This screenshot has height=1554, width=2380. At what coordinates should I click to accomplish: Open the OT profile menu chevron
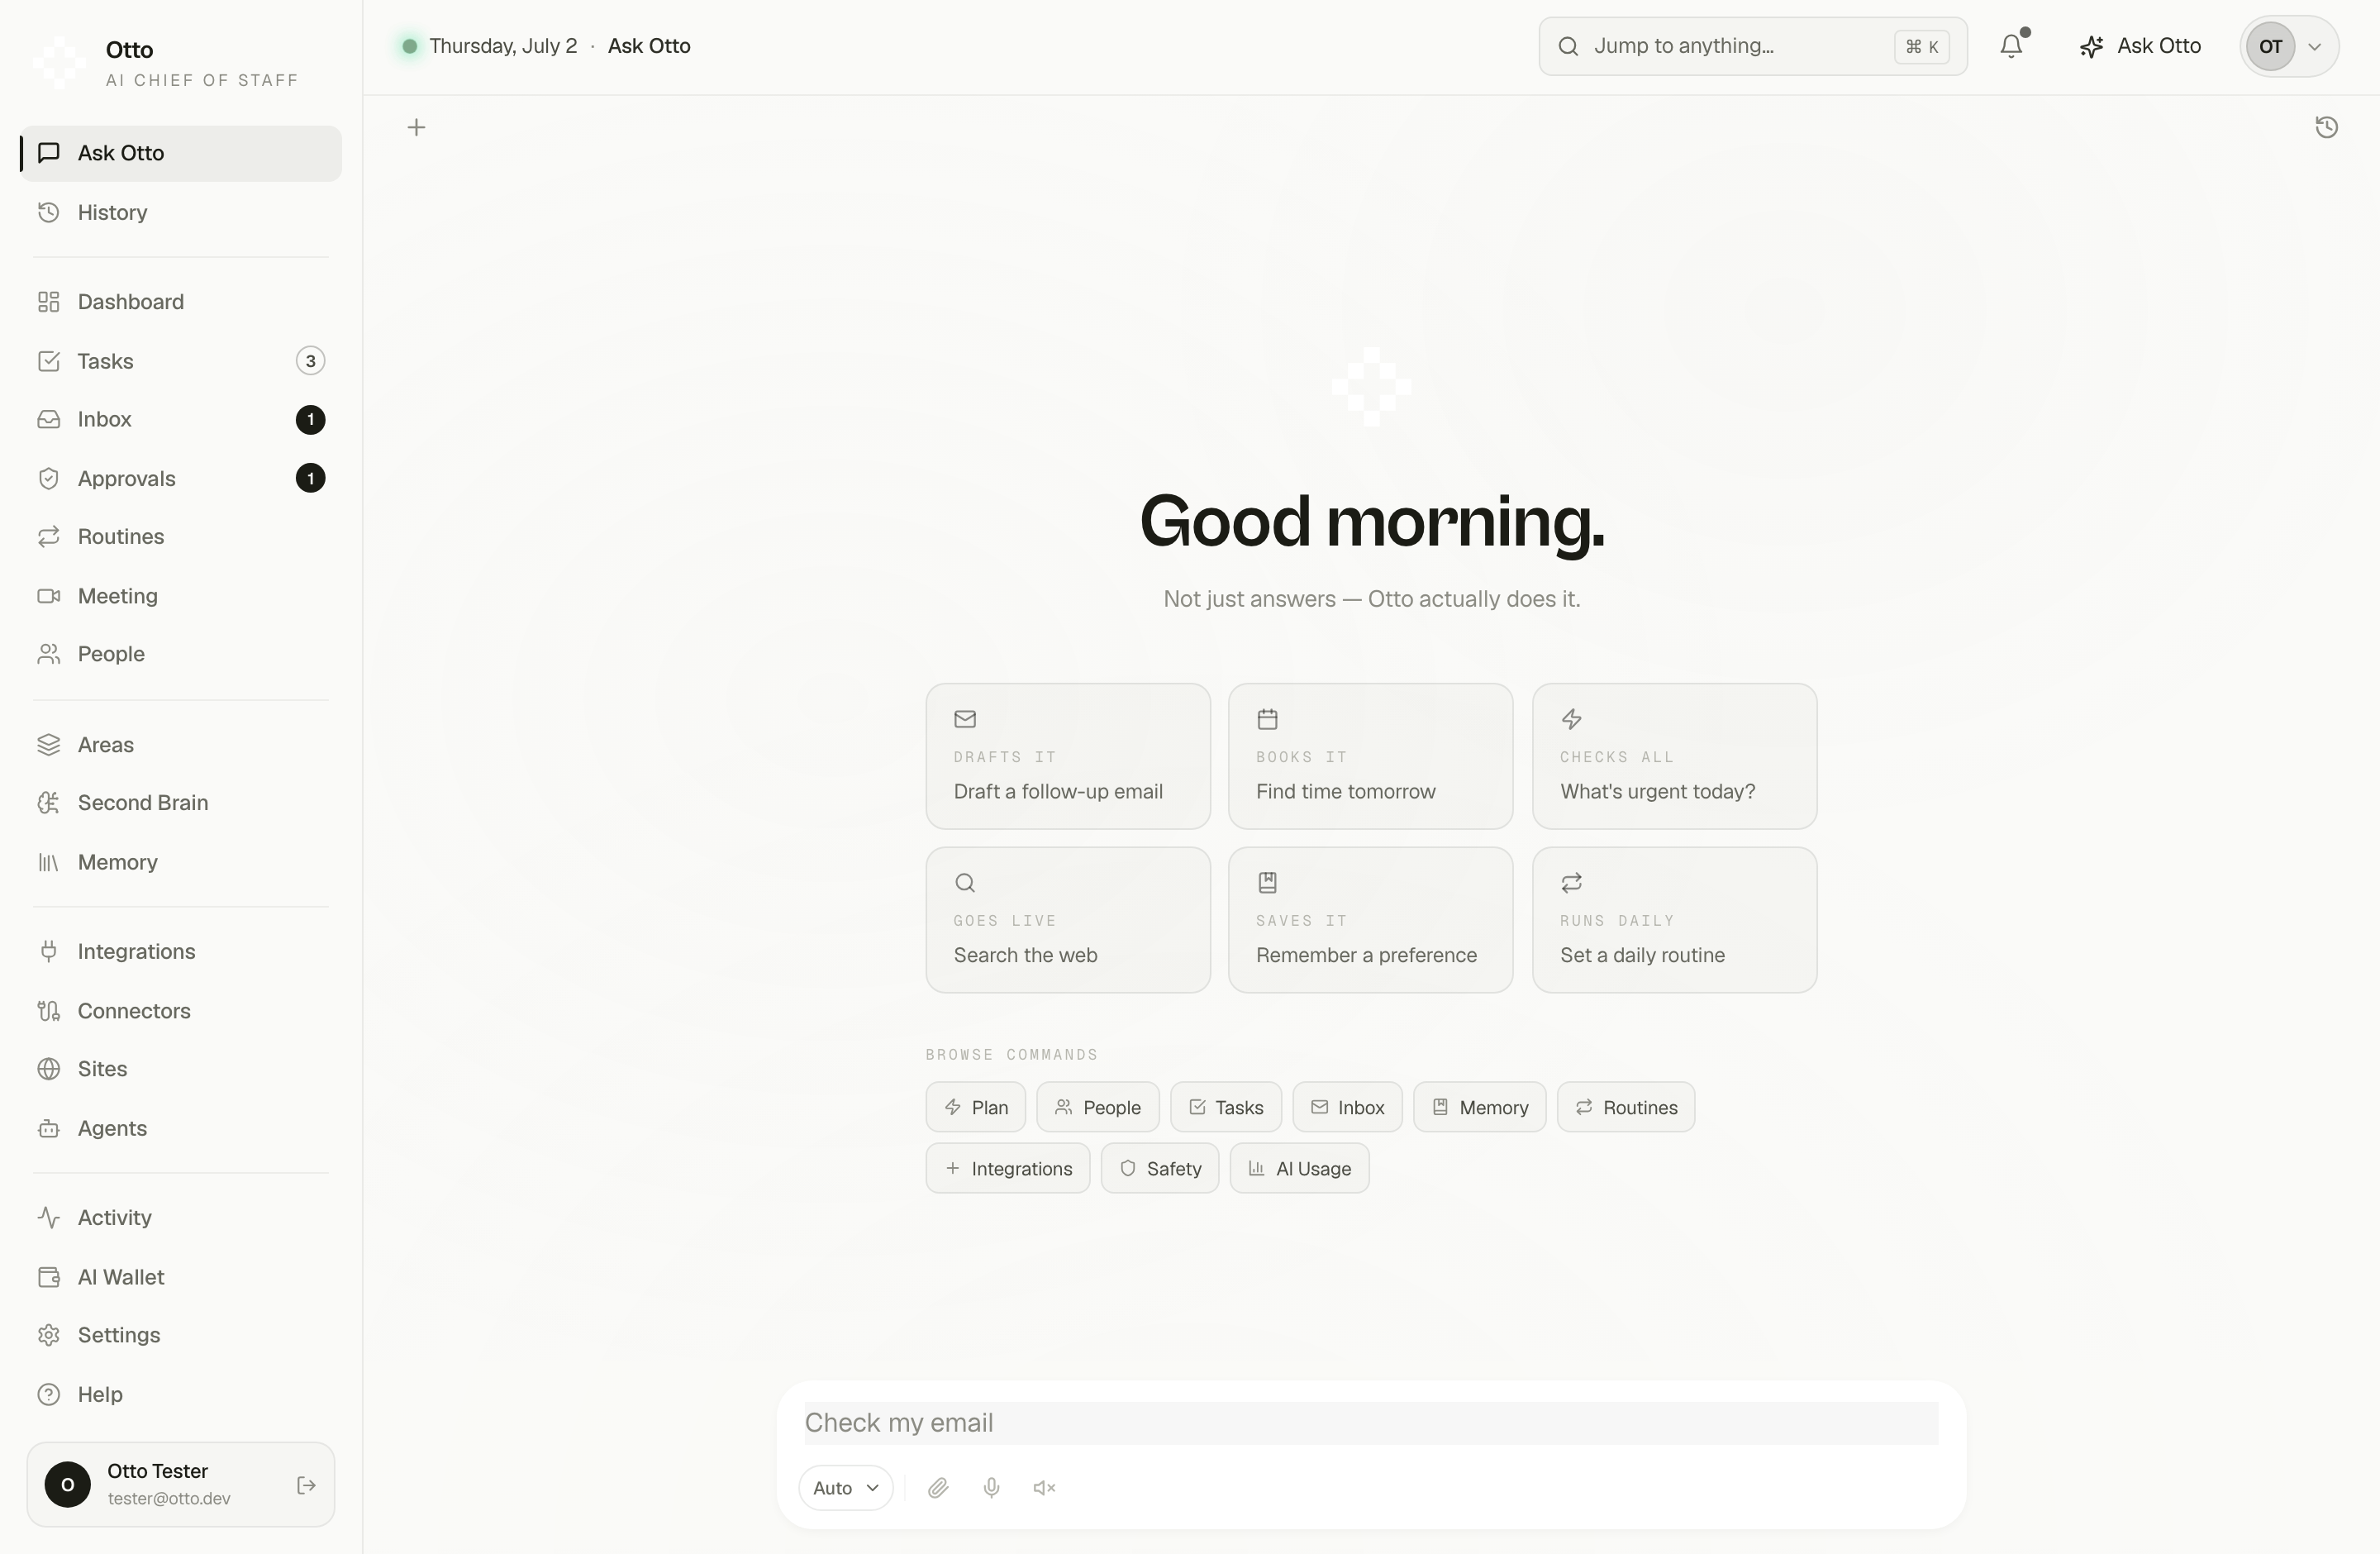click(2313, 46)
